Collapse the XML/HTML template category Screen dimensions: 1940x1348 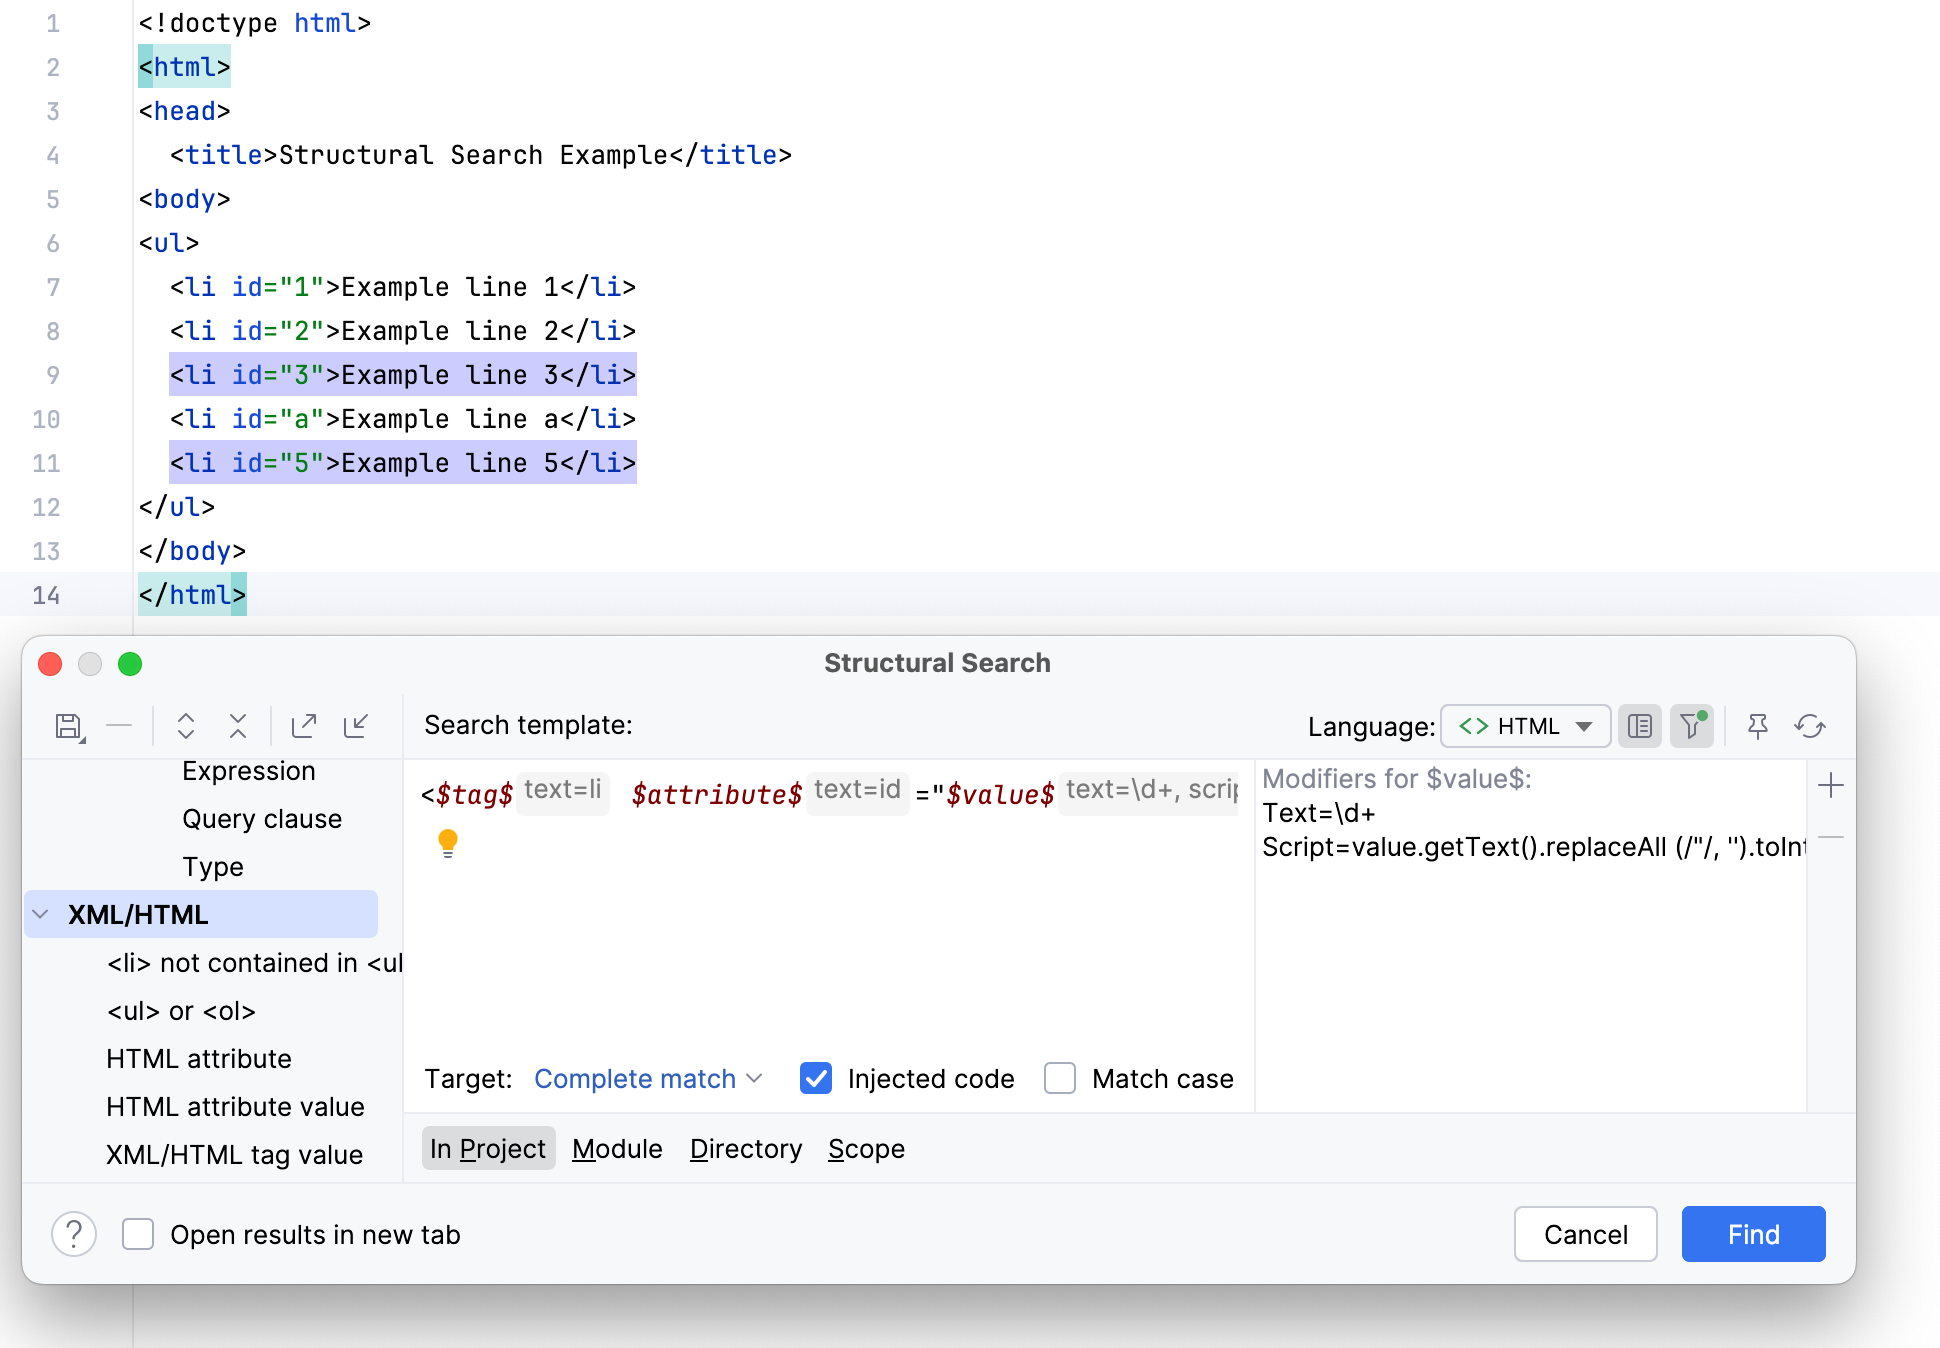40,913
